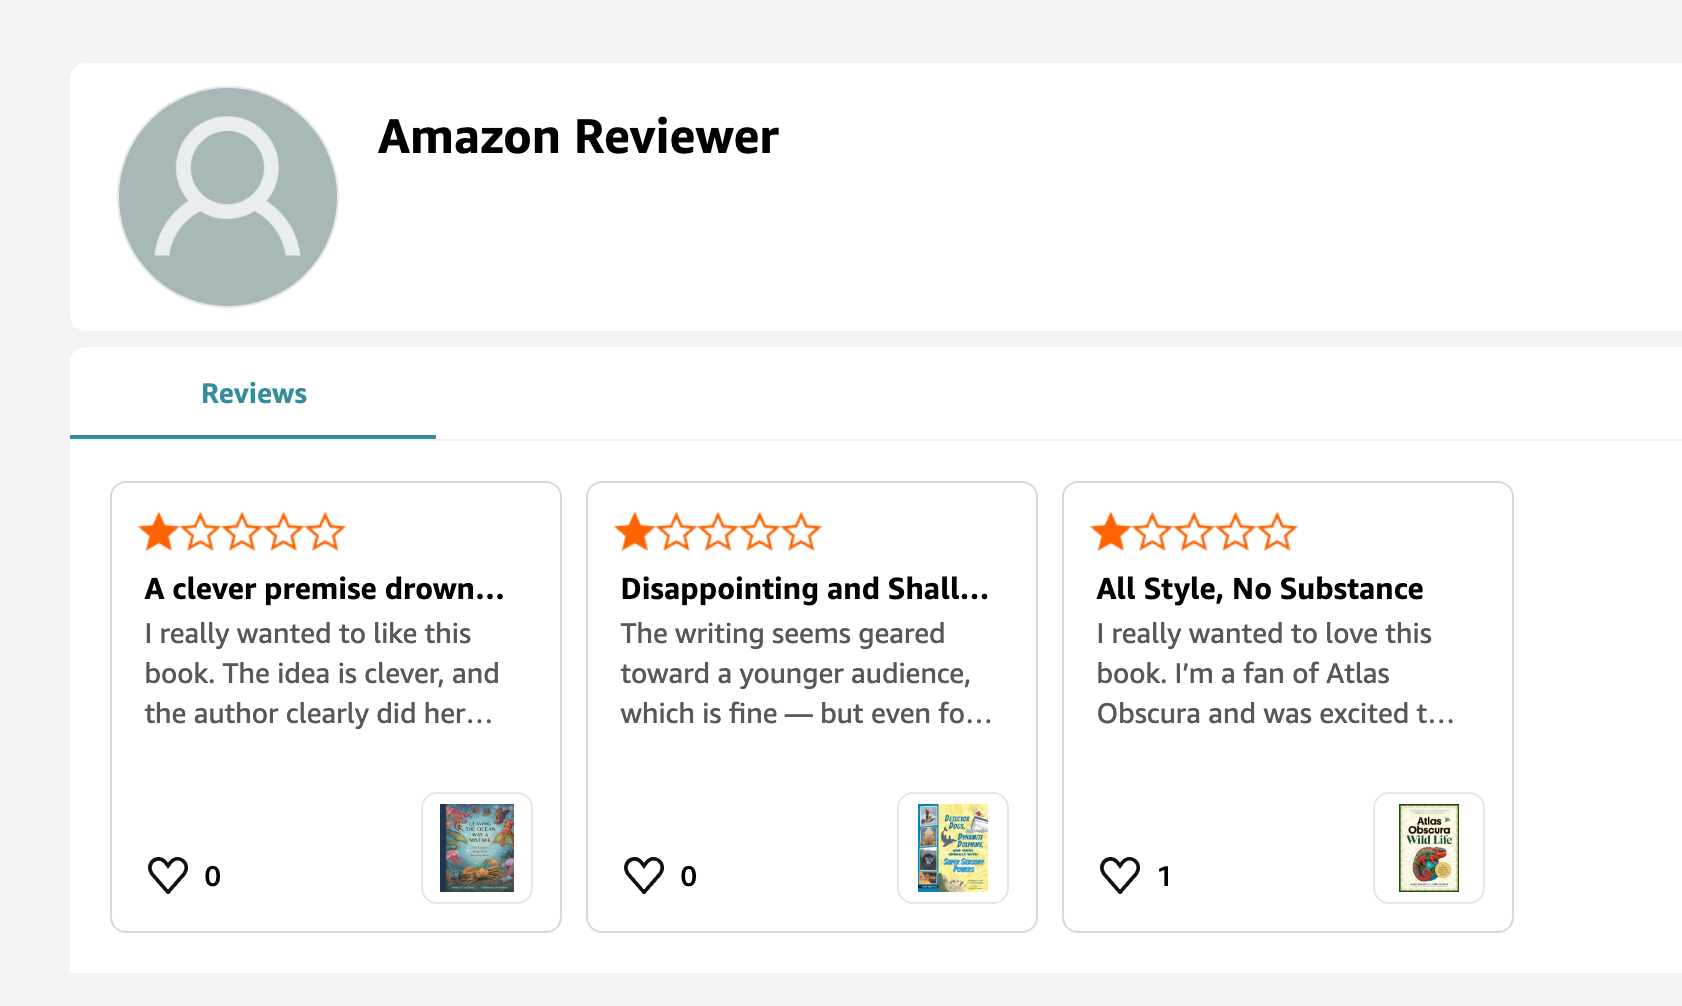Switch to the Reviews tab

[x=254, y=394]
